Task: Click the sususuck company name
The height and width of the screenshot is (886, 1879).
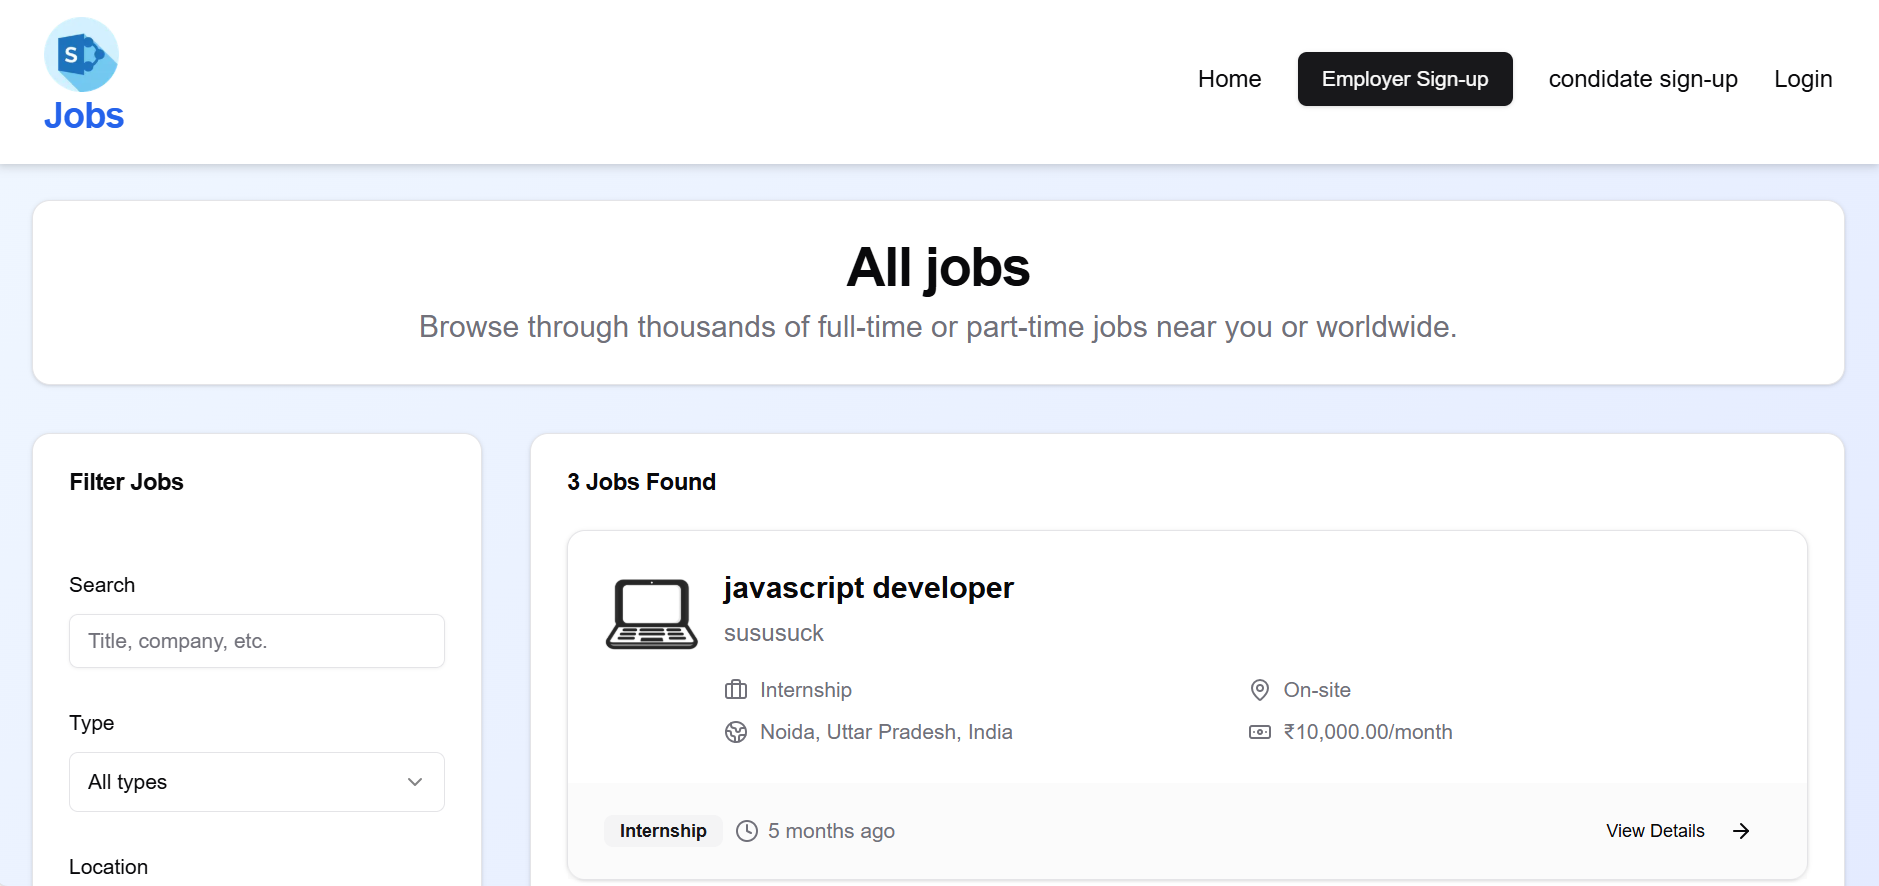Action: pyautogui.click(x=773, y=633)
